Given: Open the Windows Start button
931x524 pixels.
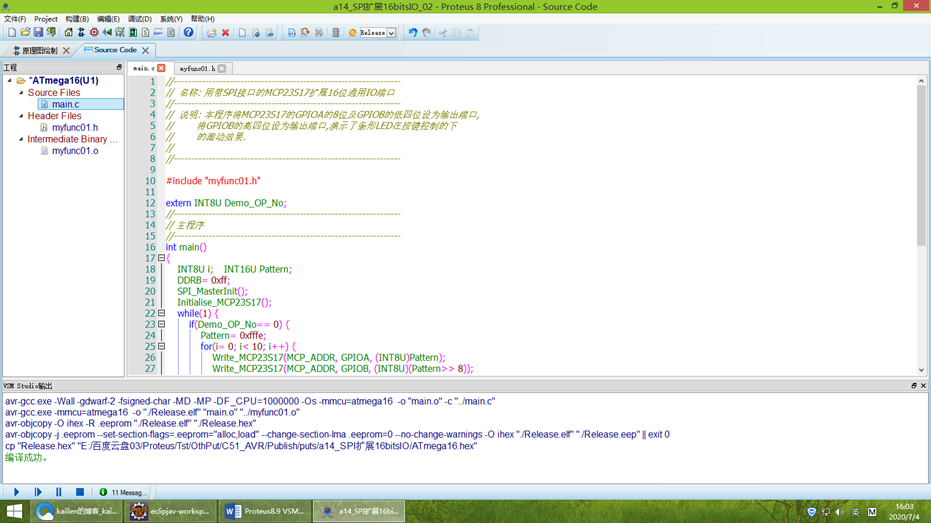Looking at the screenshot, I should pos(14,511).
